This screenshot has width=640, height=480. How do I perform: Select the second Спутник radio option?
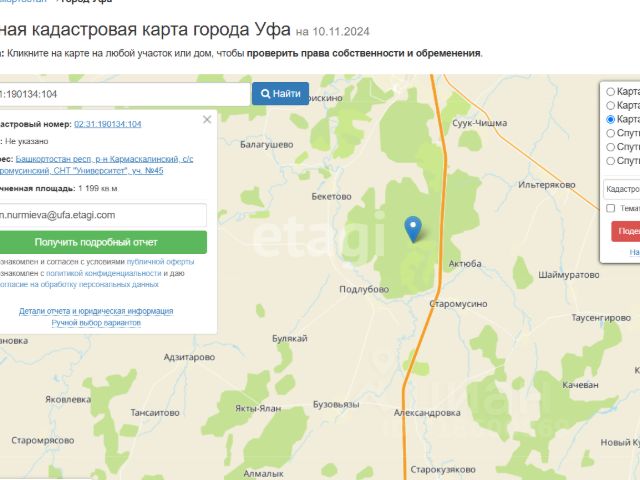(x=610, y=147)
